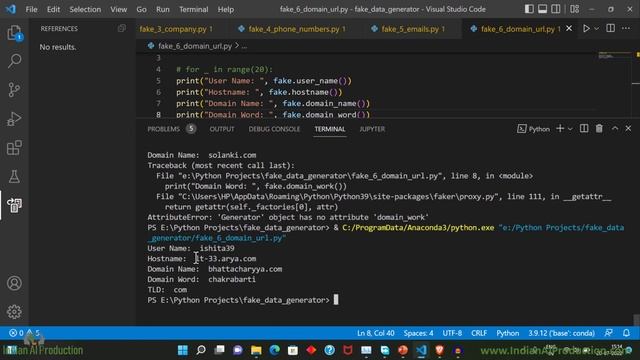Open notifications bell in status bar
Screen dimensions: 640x360
tap(626, 333)
